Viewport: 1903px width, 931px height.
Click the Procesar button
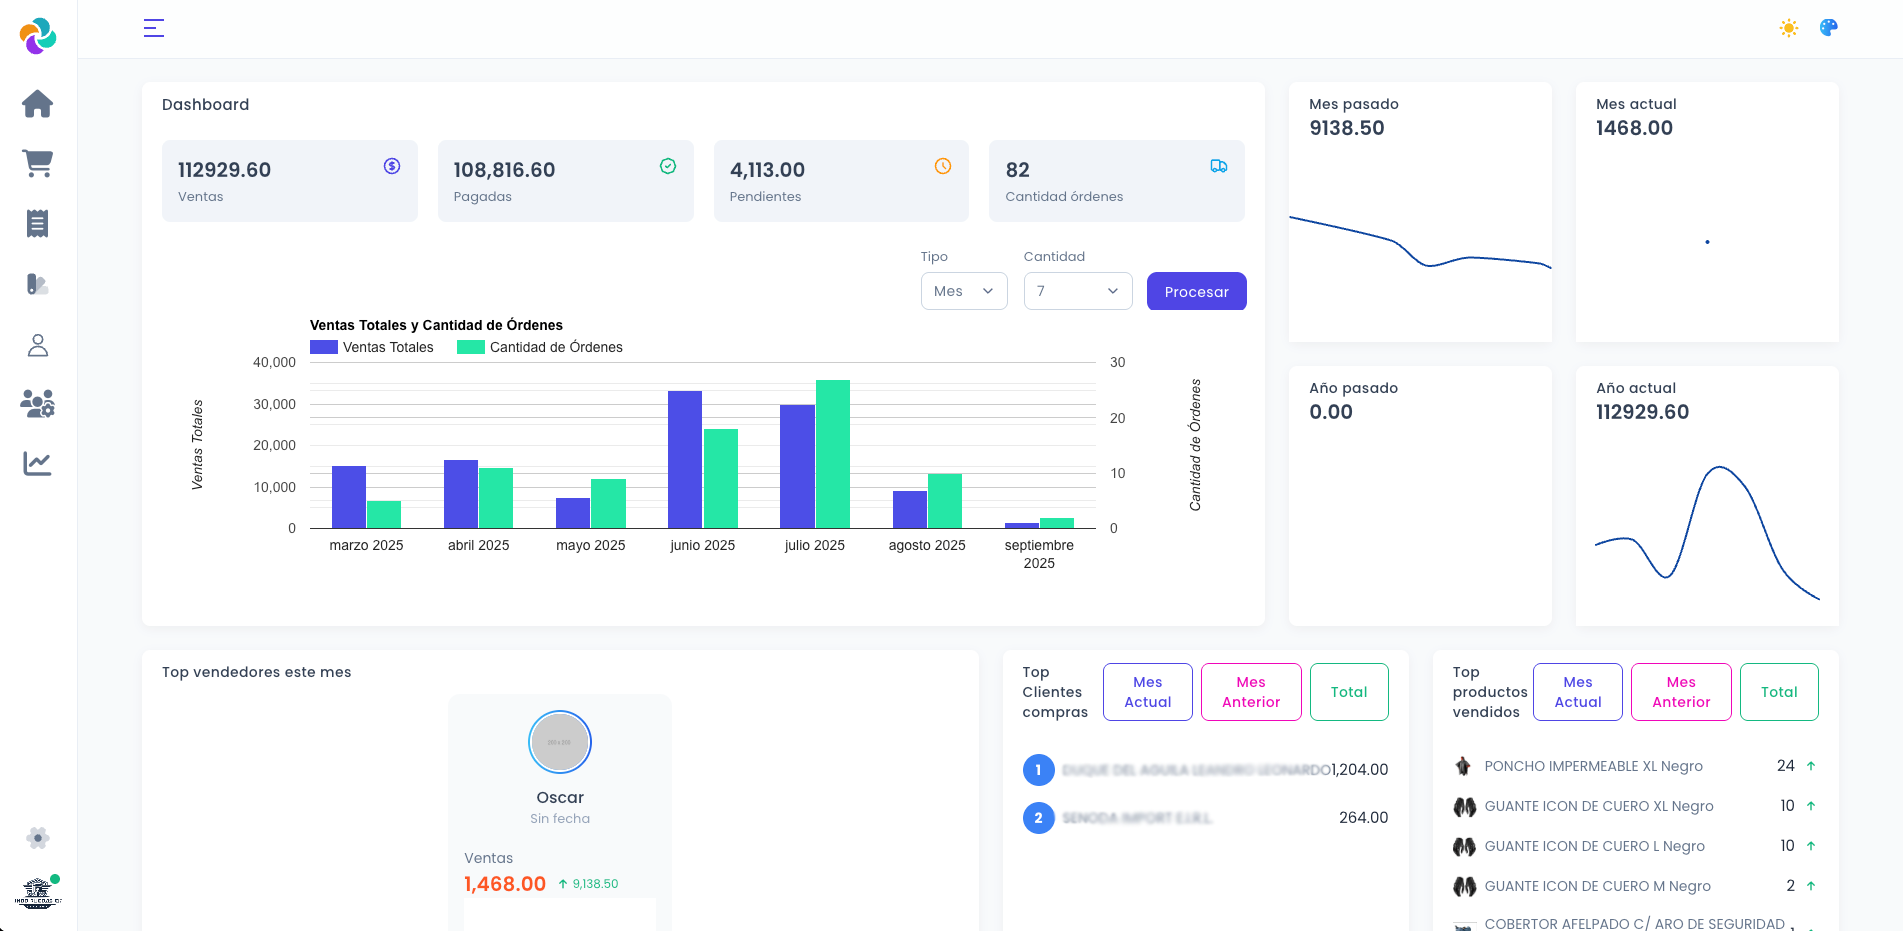pyautogui.click(x=1196, y=291)
